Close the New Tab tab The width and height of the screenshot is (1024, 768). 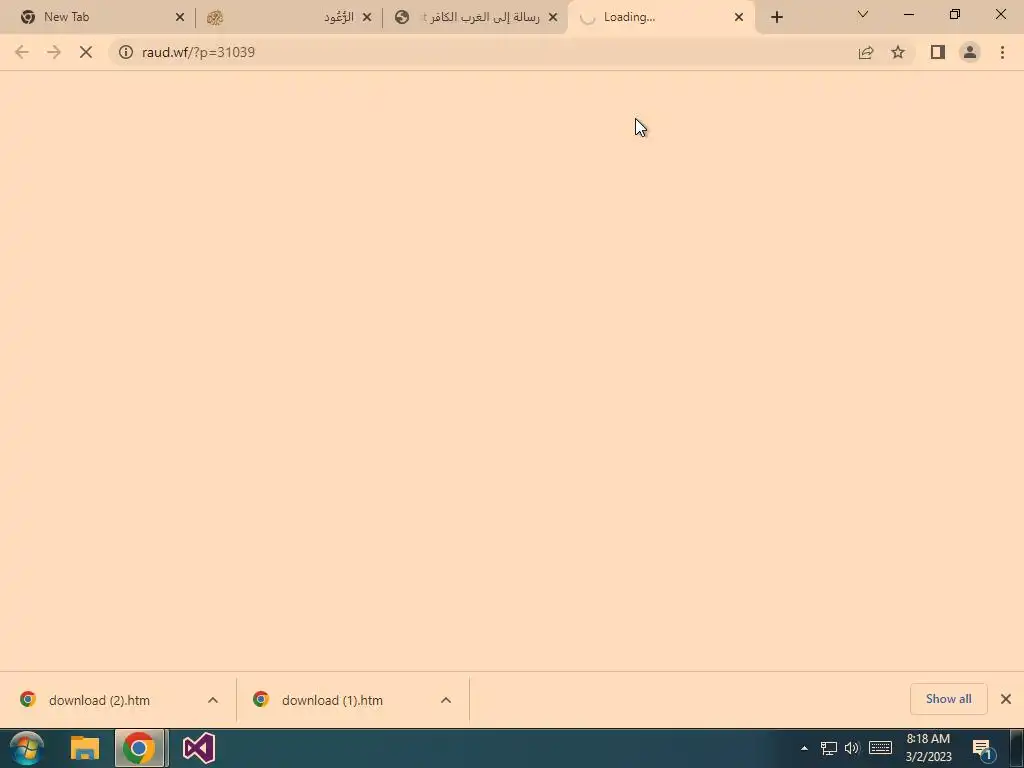[180, 17]
